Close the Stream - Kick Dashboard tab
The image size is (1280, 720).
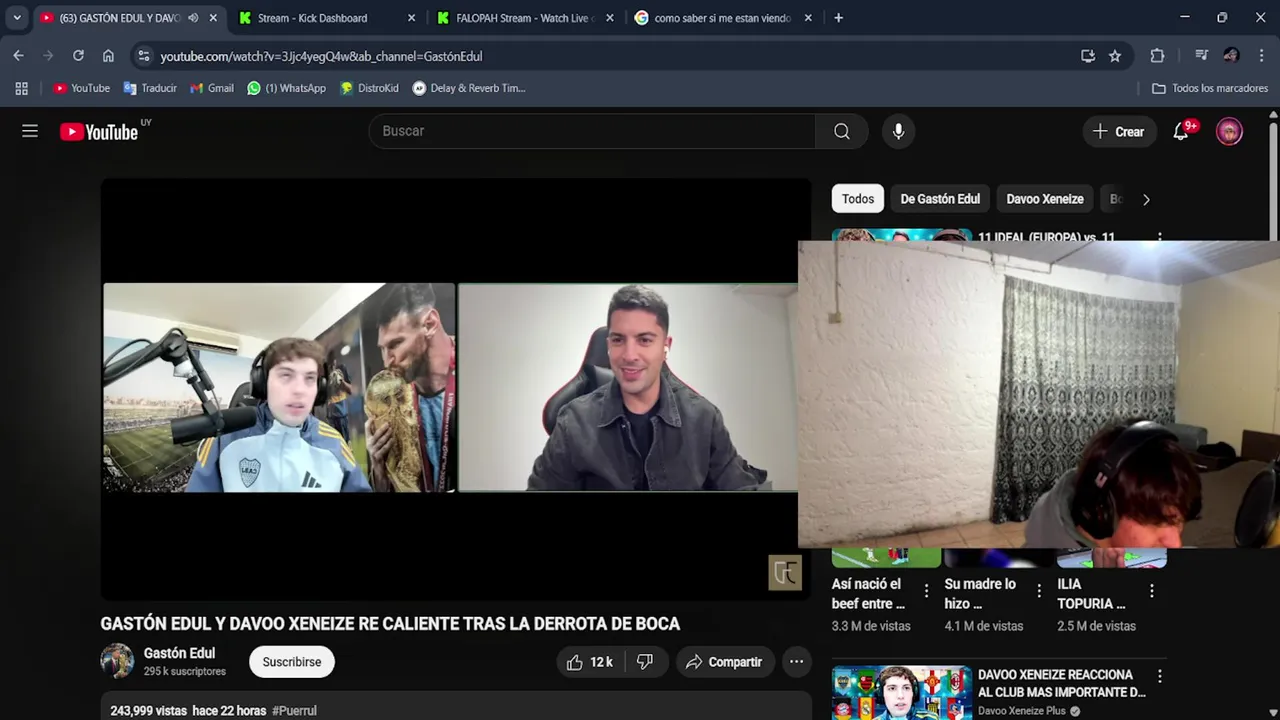click(411, 18)
